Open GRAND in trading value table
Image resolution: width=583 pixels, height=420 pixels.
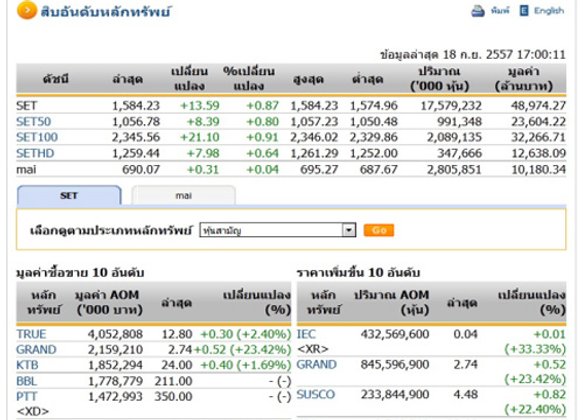[x=36, y=350]
